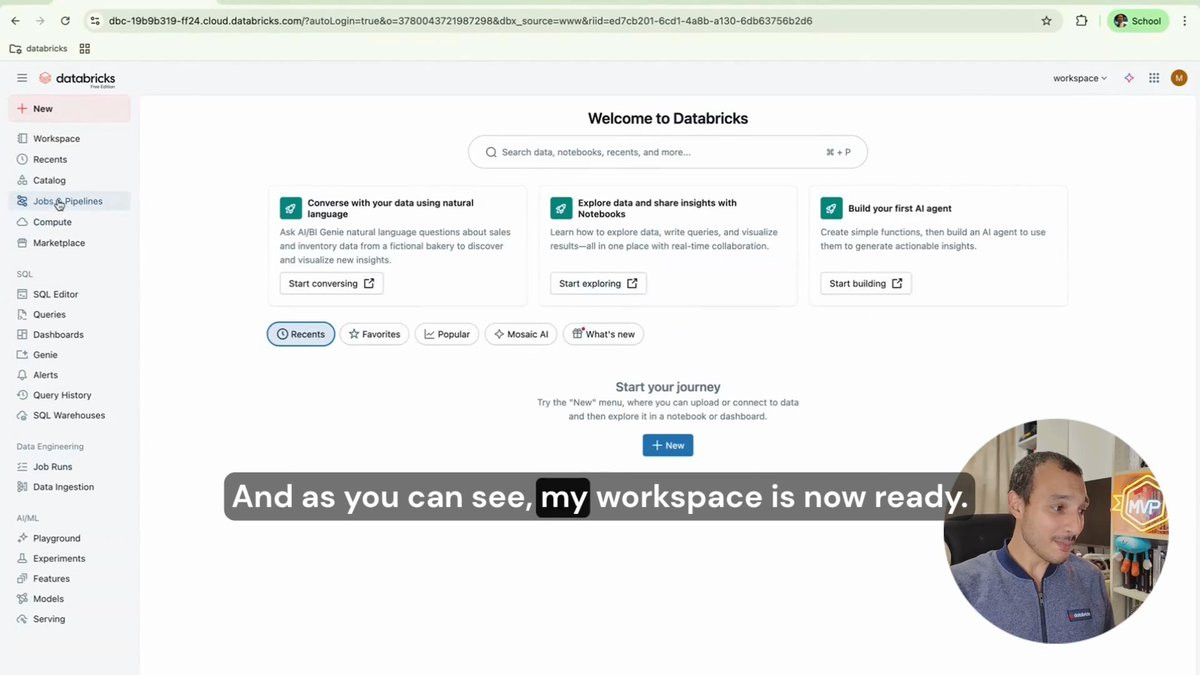
Task: Click the New button in the sidebar
Action: (69, 108)
